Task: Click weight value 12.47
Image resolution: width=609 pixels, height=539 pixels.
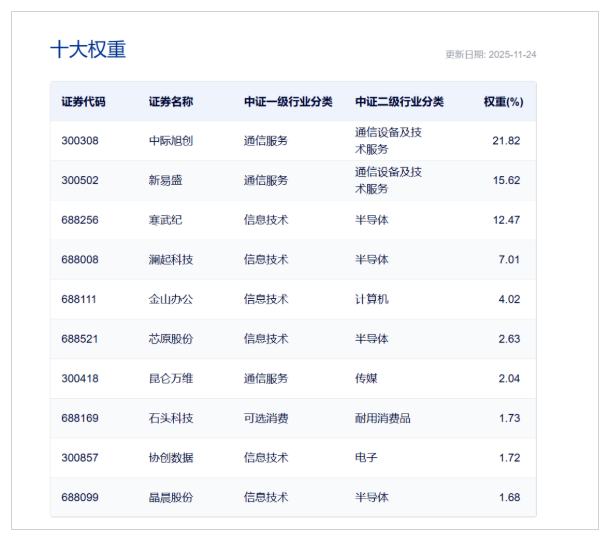Action: (x=506, y=220)
